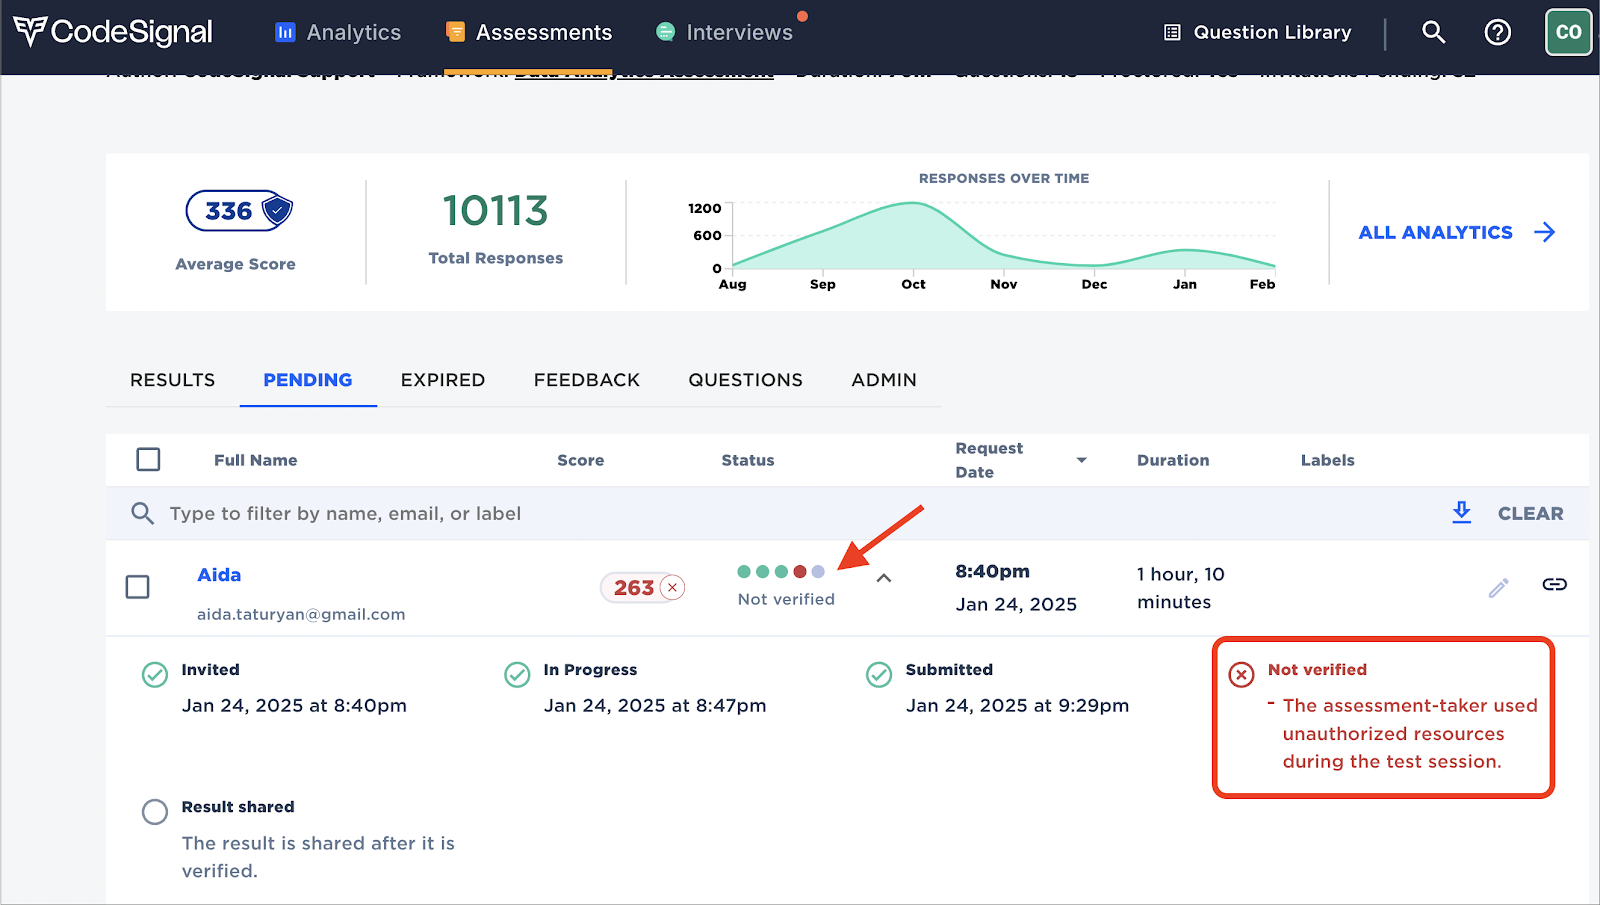This screenshot has width=1600, height=905.
Task: Toggle the select-all checkbox in table header
Action: click(x=148, y=459)
